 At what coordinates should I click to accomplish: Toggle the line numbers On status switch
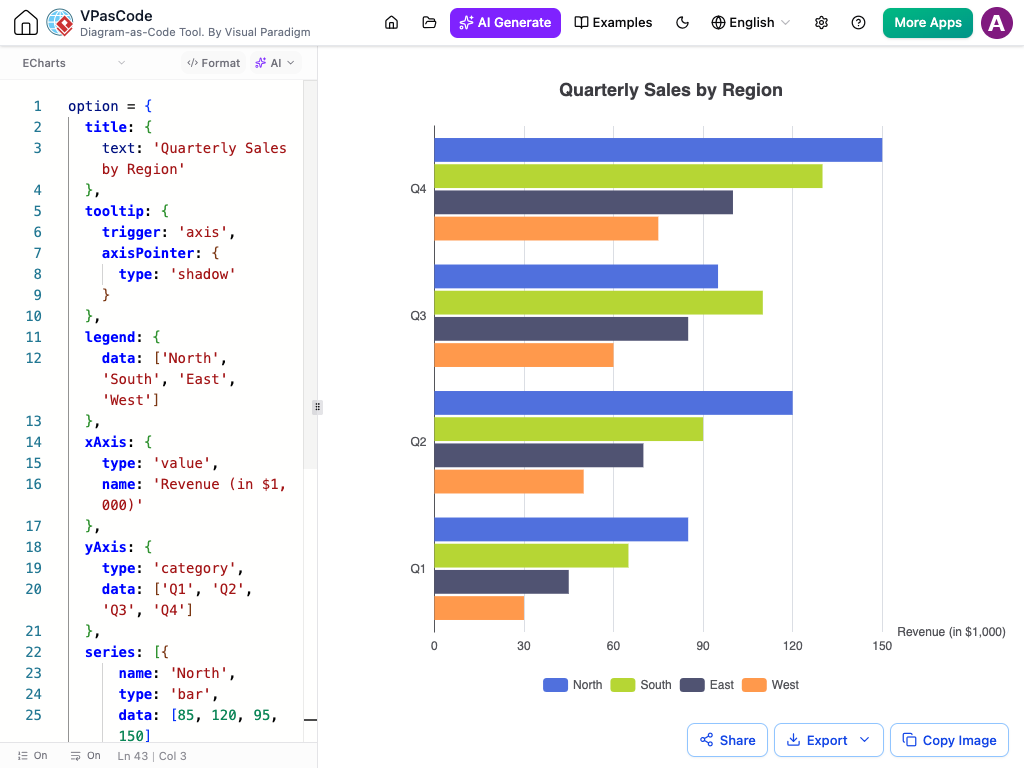pos(32,756)
